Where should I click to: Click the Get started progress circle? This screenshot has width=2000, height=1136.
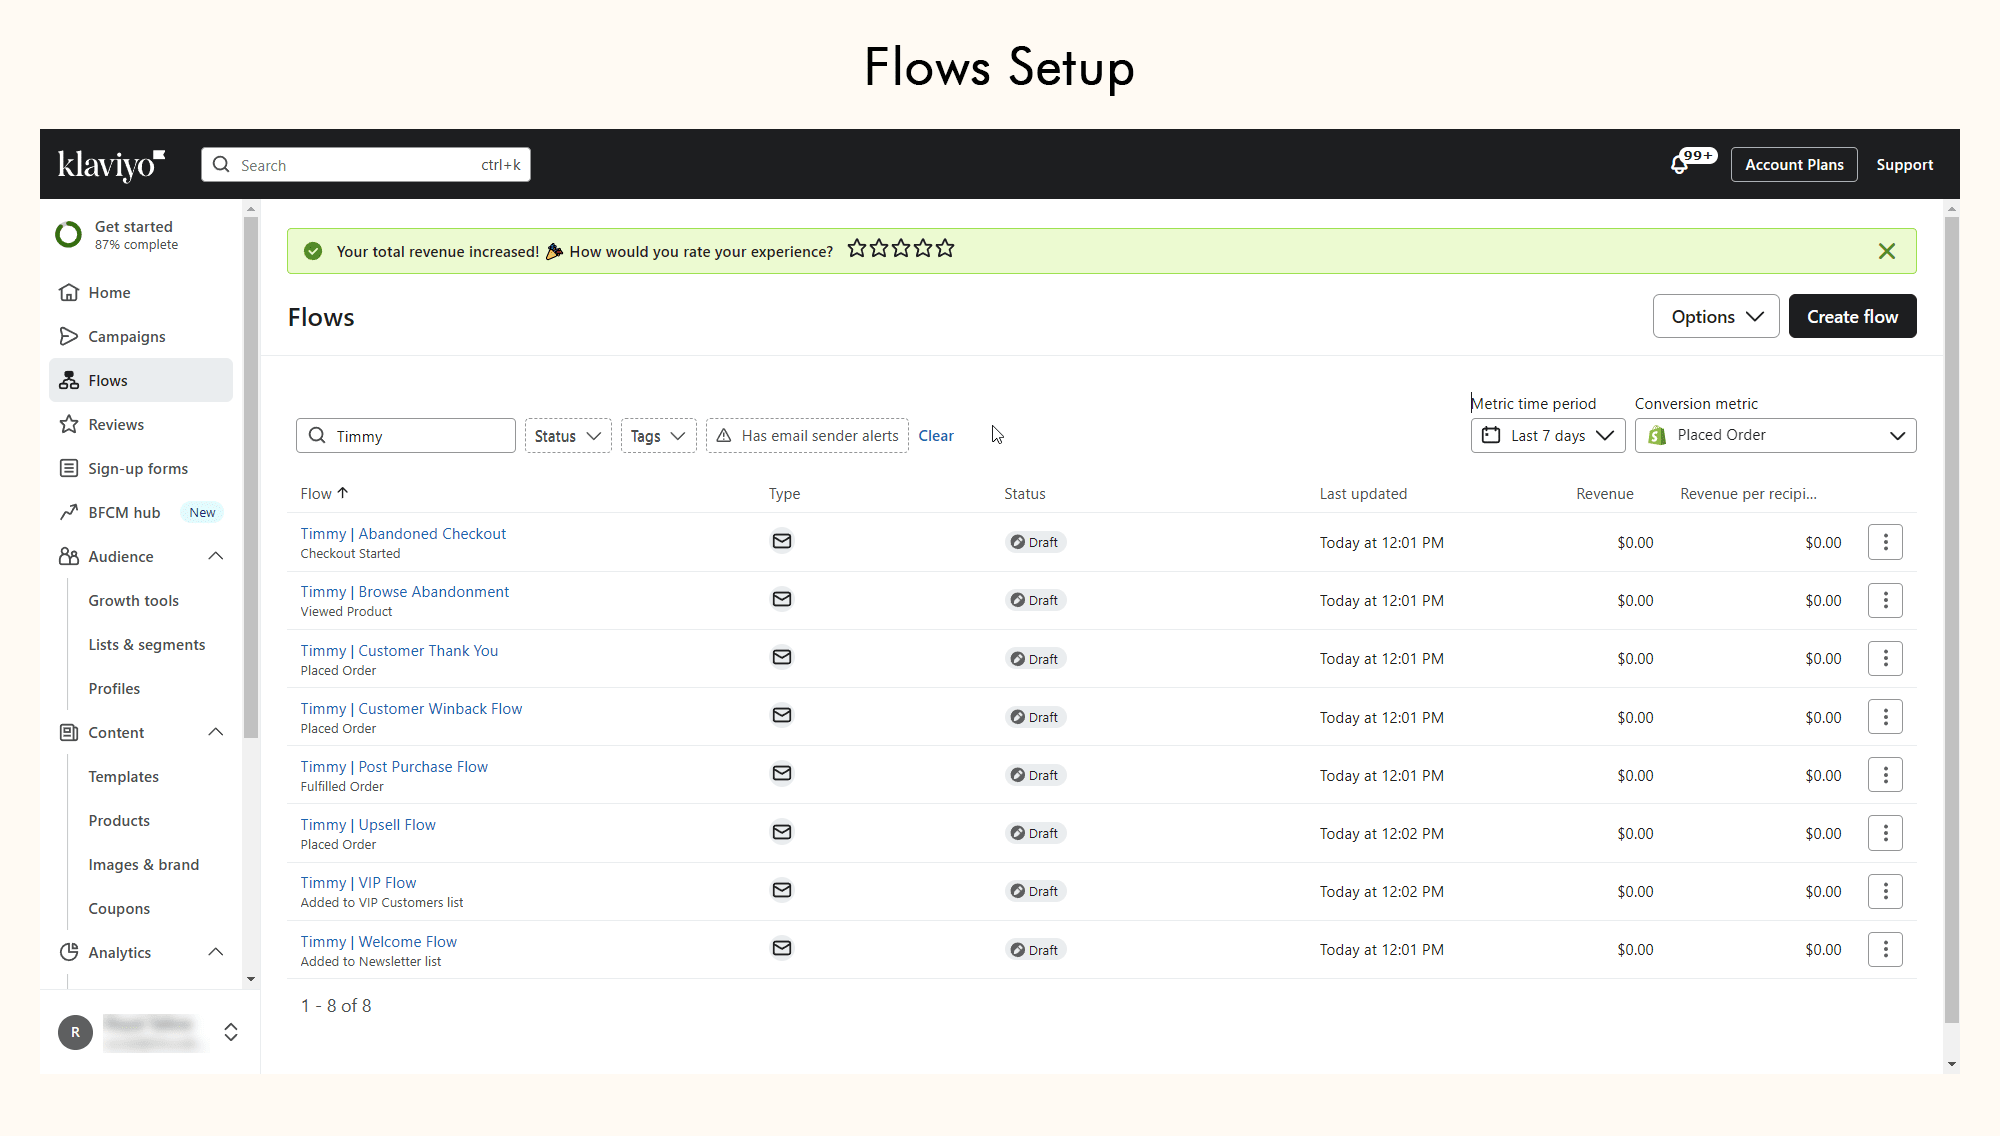pos(68,235)
